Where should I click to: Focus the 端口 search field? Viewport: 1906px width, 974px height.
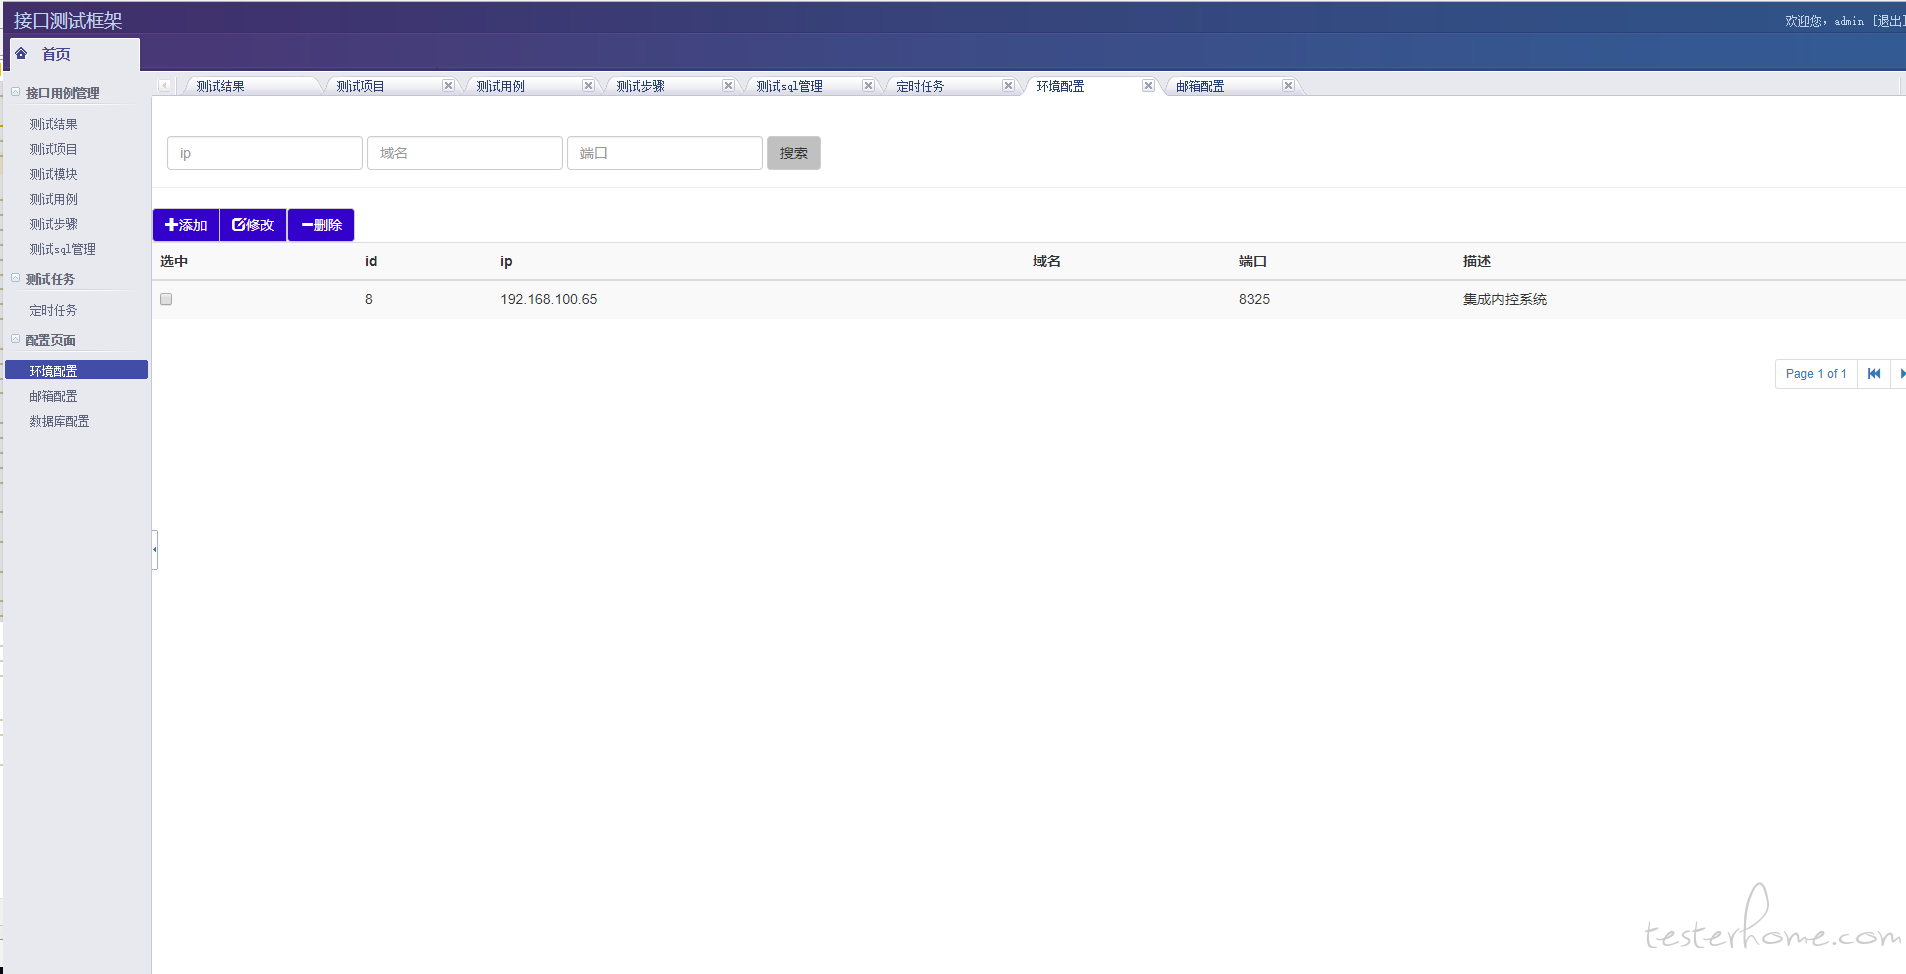665,153
